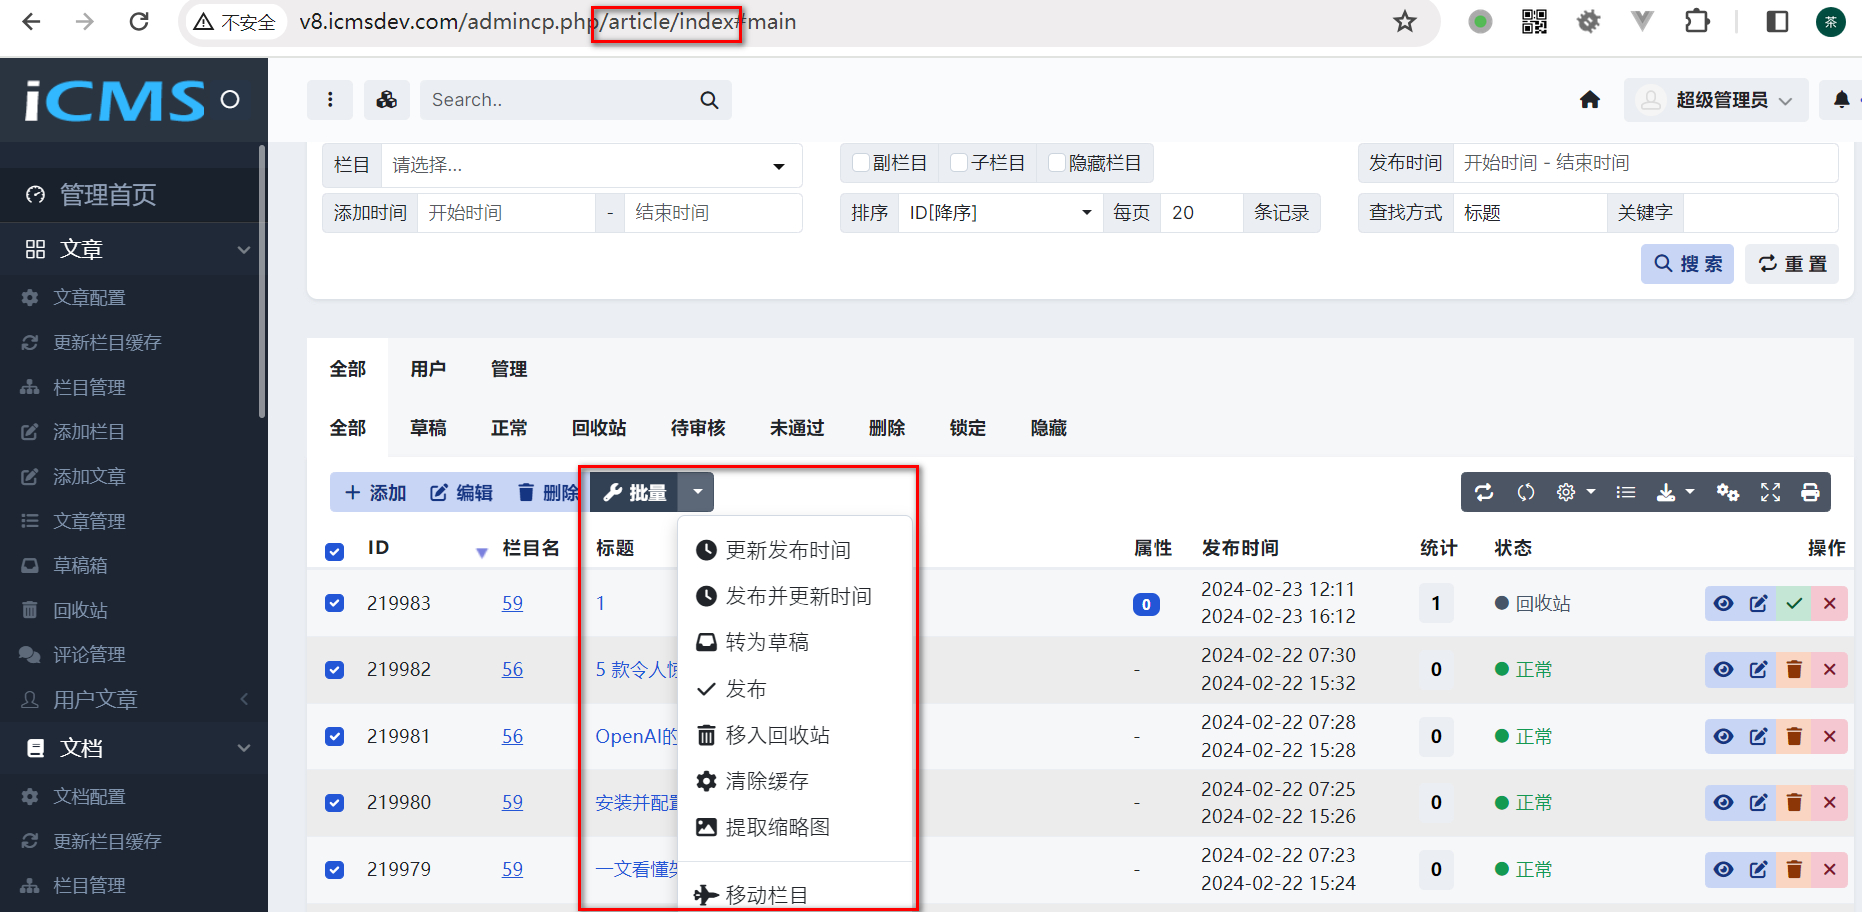The image size is (1862, 912).
Task: Click trash icon for article 219982
Action: [1794, 669]
